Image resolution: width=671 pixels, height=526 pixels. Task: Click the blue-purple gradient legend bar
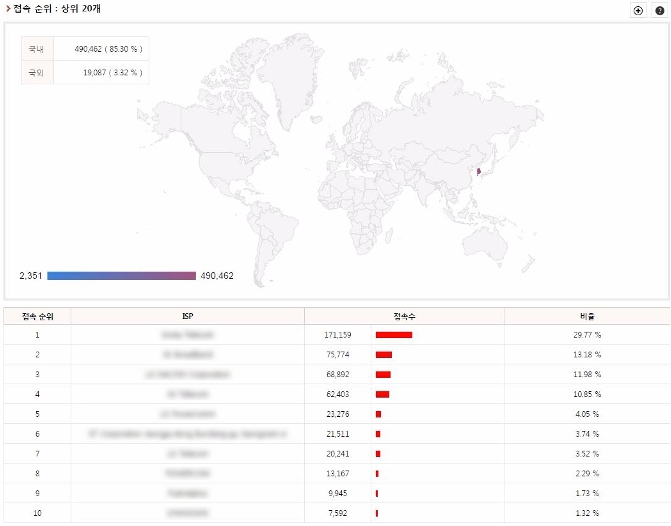pos(121,275)
